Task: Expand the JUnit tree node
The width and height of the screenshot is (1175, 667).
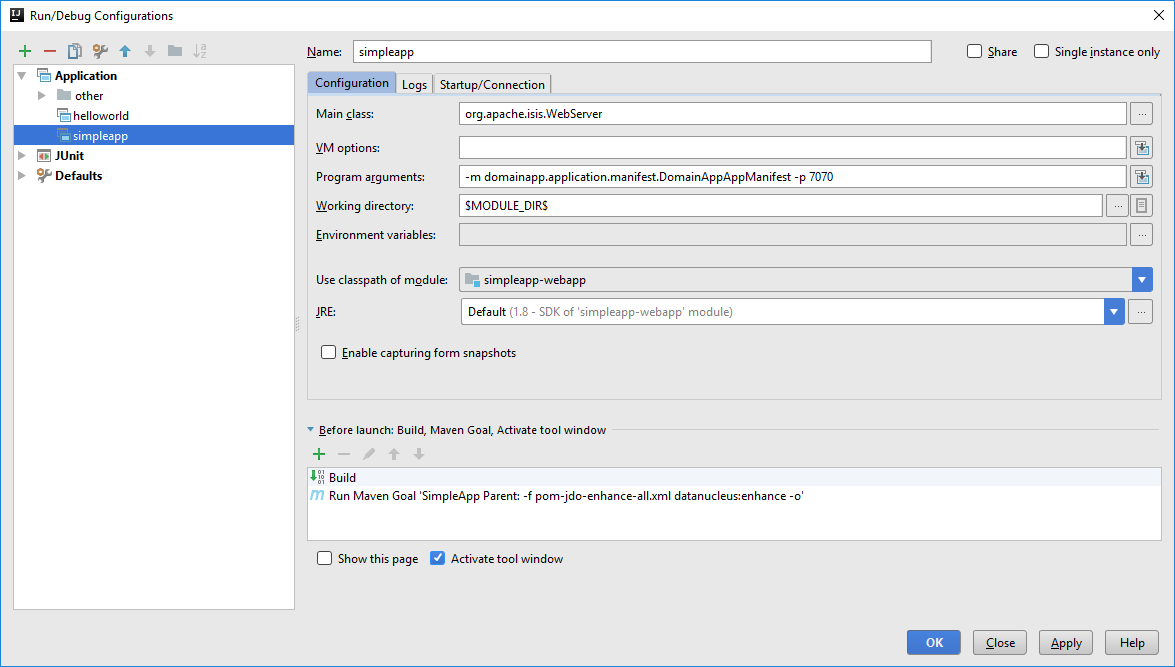Action: point(22,156)
